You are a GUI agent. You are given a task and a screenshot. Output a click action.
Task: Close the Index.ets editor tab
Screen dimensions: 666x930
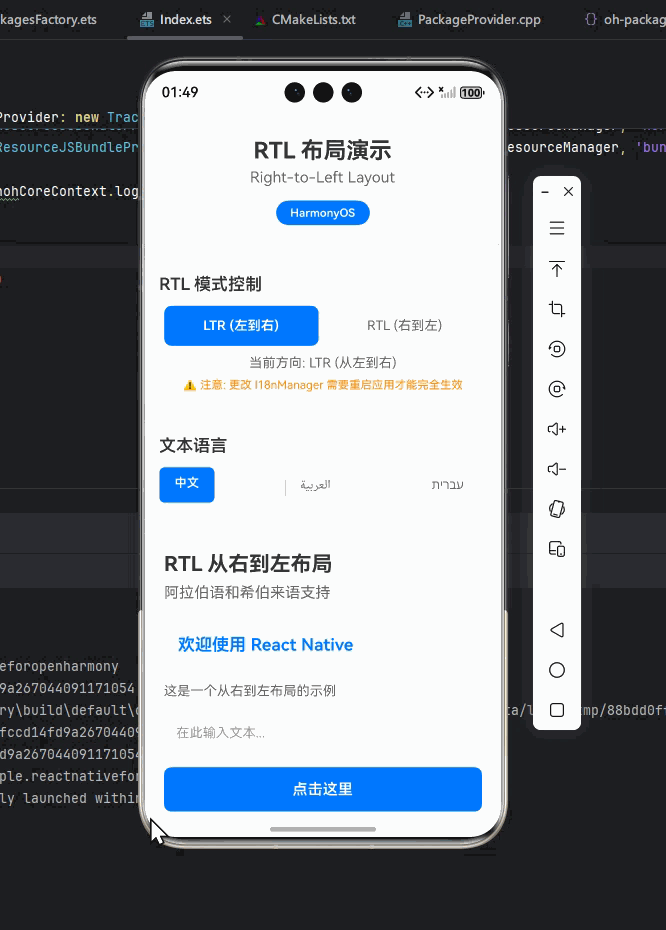pos(227,20)
